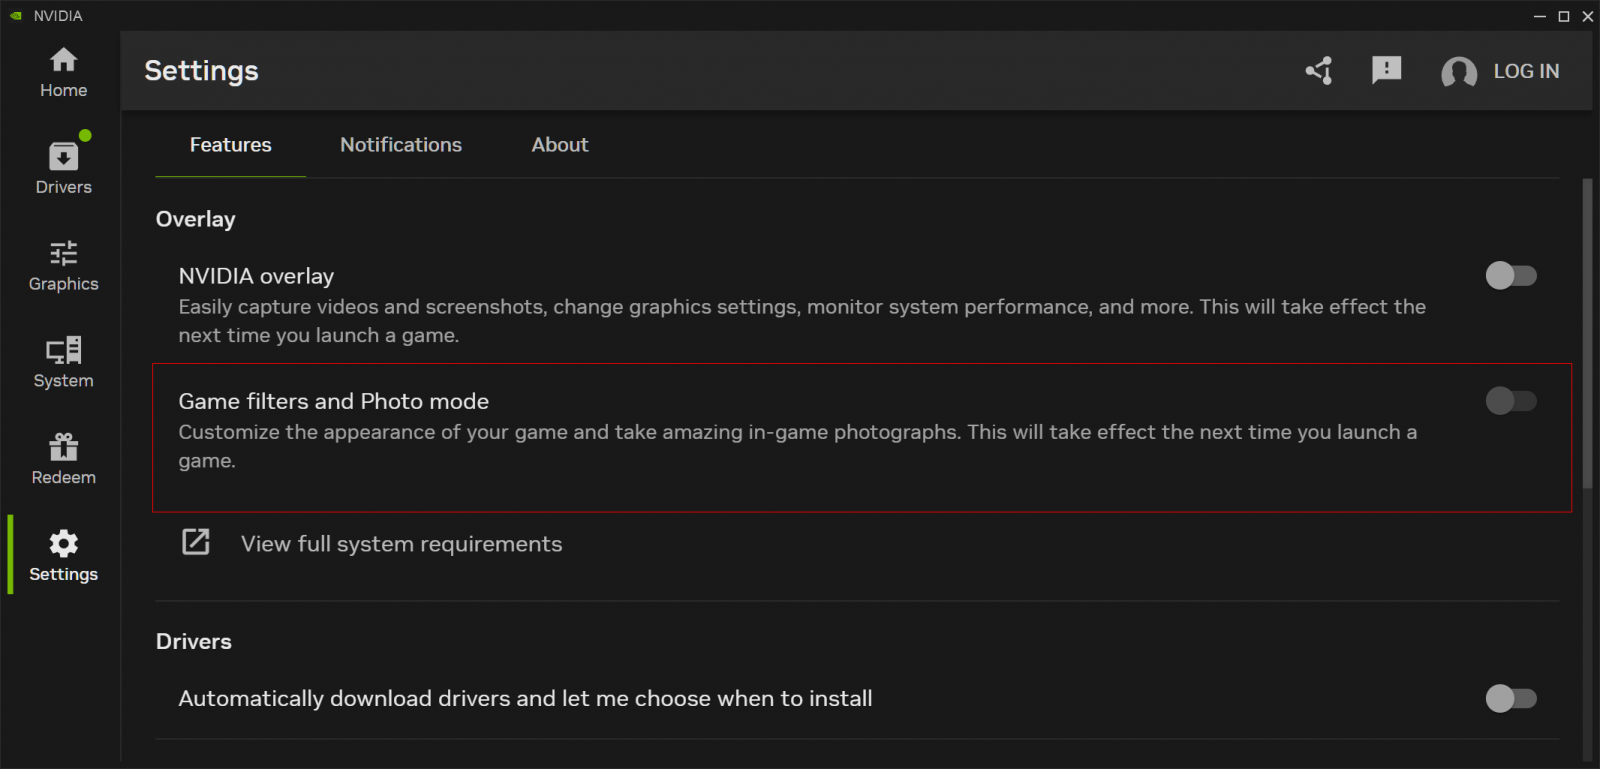Open the send feedback icon
The height and width of the screenshot is (769, 1600).
tap(1386, 70)
